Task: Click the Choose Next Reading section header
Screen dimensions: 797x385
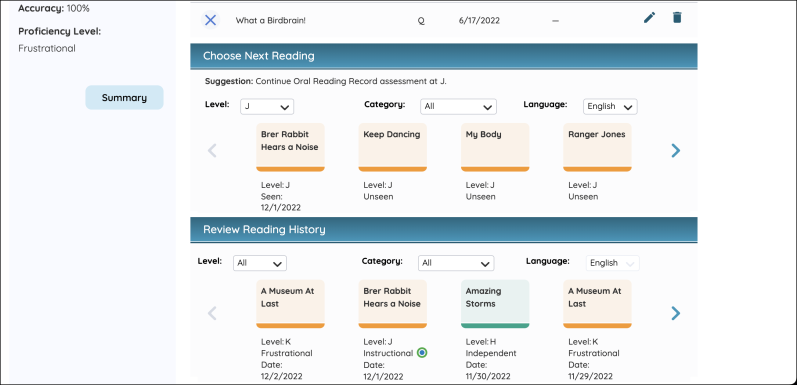Action: pyautogui.click(x=444, y=56)
